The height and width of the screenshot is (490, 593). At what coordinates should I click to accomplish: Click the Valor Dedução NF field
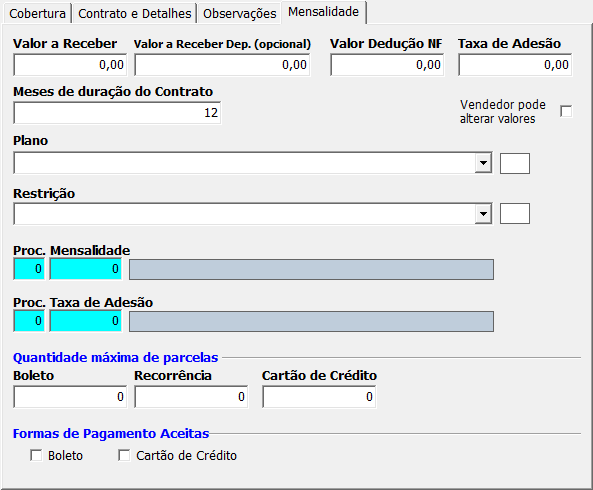pos(387,65)
